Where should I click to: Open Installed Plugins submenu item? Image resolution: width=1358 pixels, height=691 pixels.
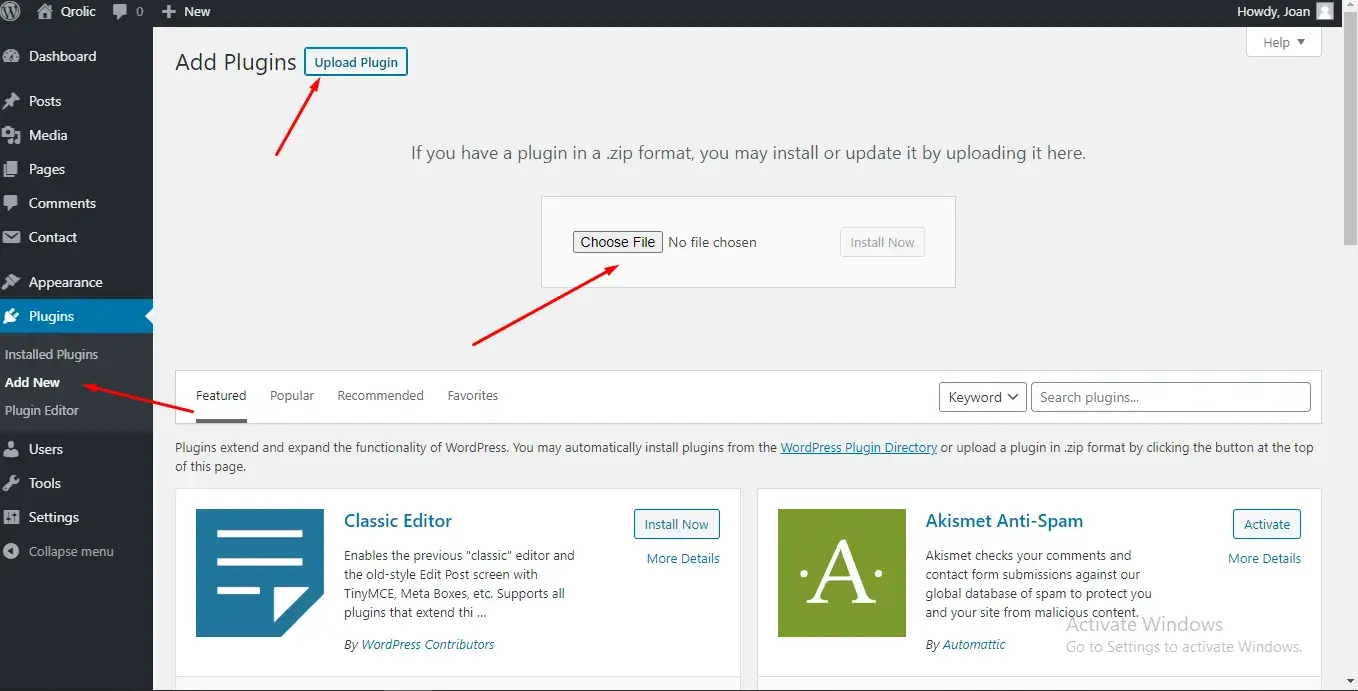[51, 354]
